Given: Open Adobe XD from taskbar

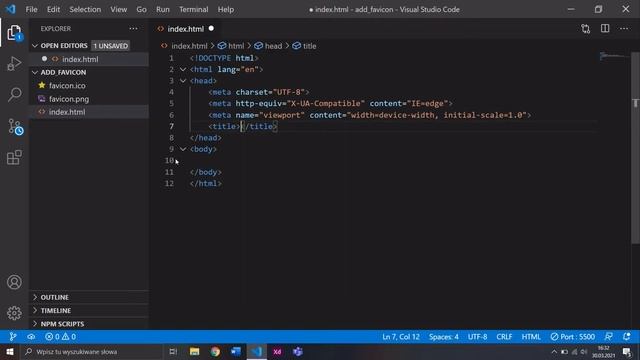Looking at the screenshot, I should click(277, 351).
